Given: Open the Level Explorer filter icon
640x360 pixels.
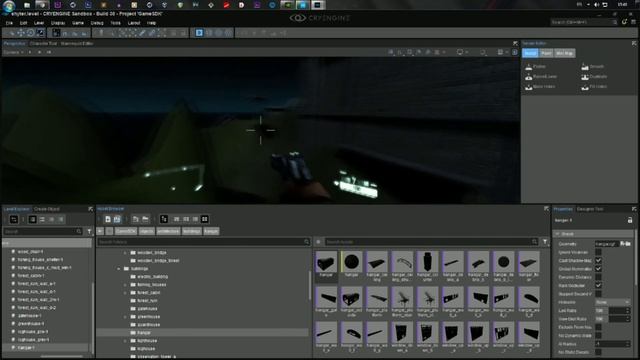Looking at the screenshot, I should (89, 231).
